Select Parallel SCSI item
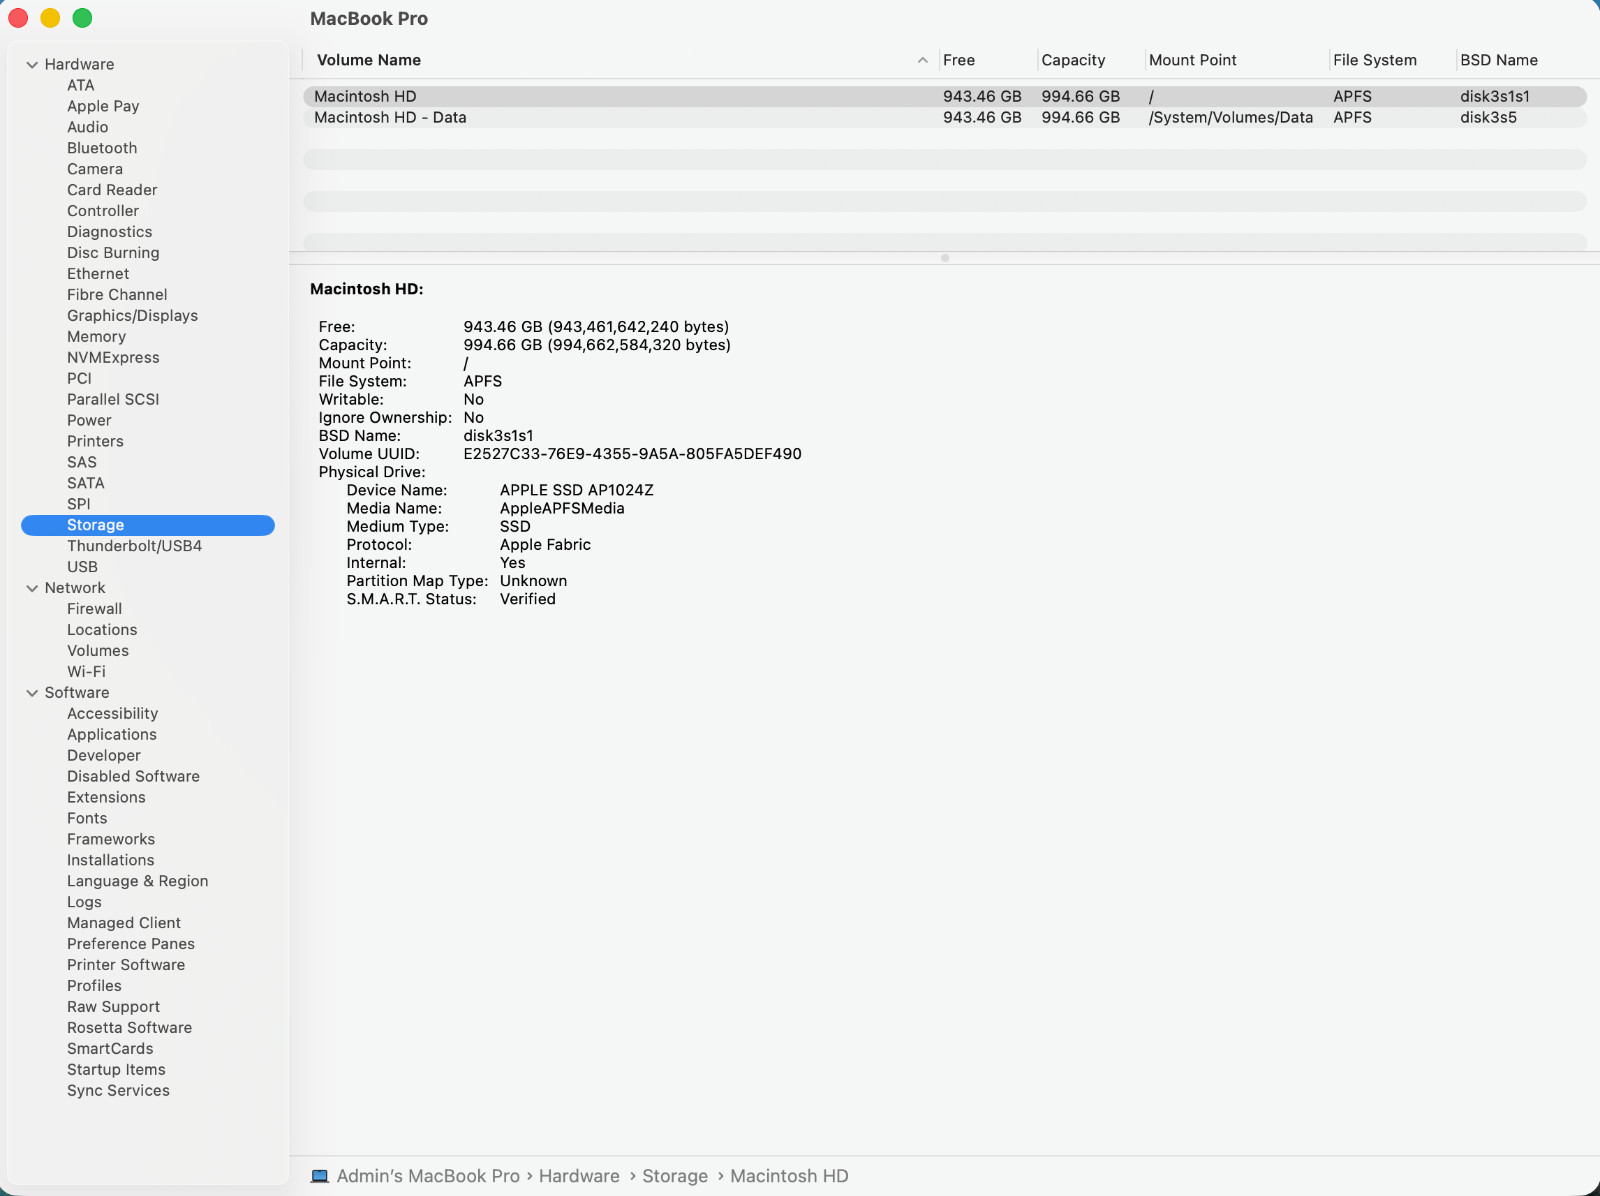 click(113, 401)
